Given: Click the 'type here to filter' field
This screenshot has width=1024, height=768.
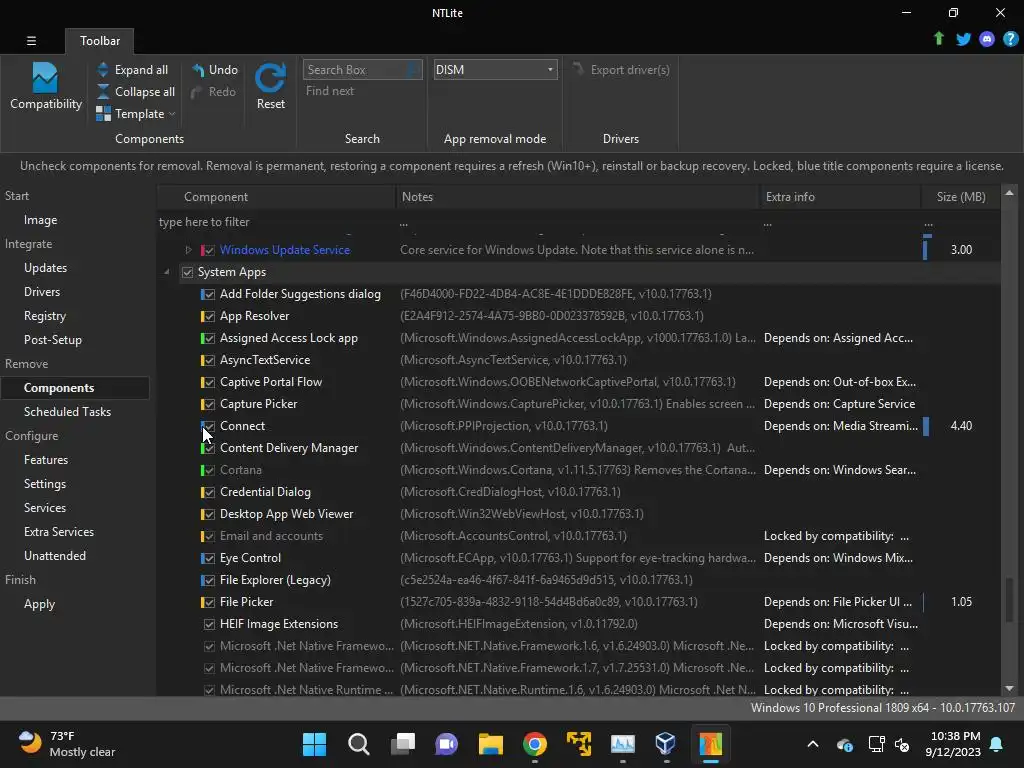Looking at the screenshot, I should pyautogui.click(x=276, y=222).
